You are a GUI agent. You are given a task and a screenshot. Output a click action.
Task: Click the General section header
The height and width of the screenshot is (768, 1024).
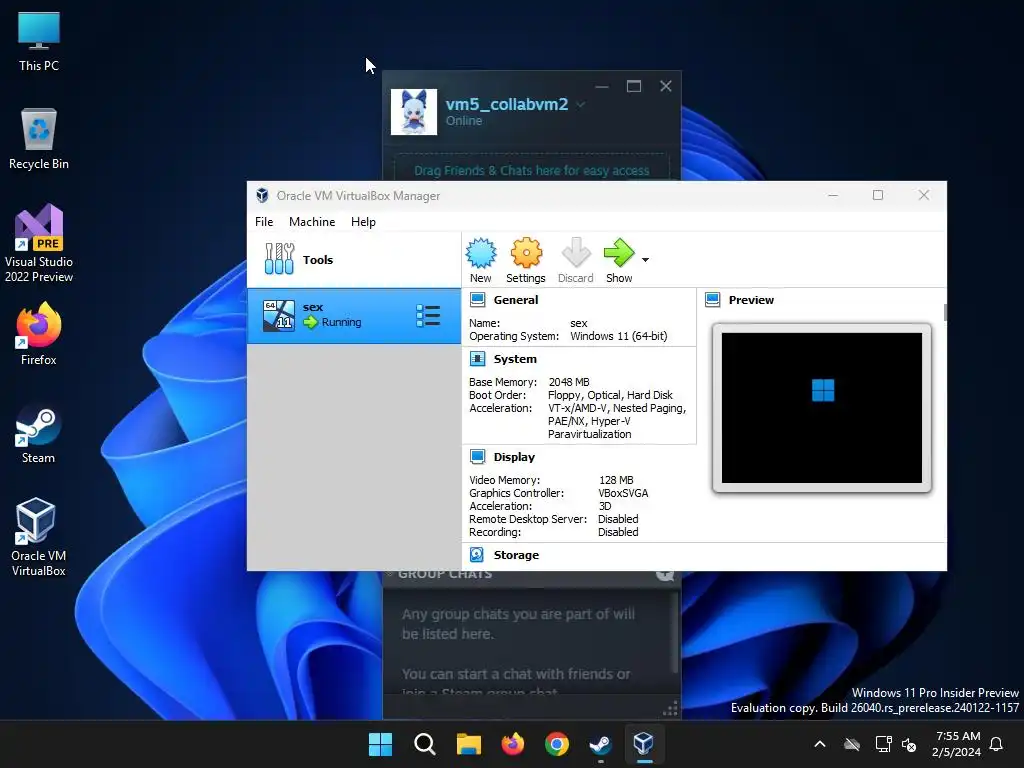tap(516, 300)
